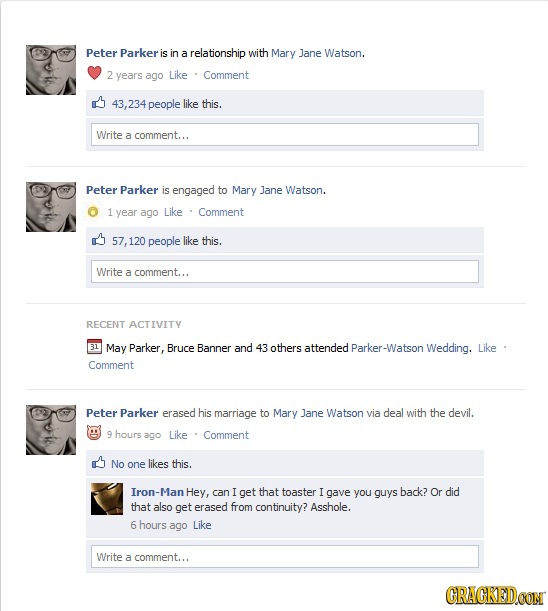Like the Parker-Watson Wedding activity
This screenshot has height=611, width=548.
point(487,348)
